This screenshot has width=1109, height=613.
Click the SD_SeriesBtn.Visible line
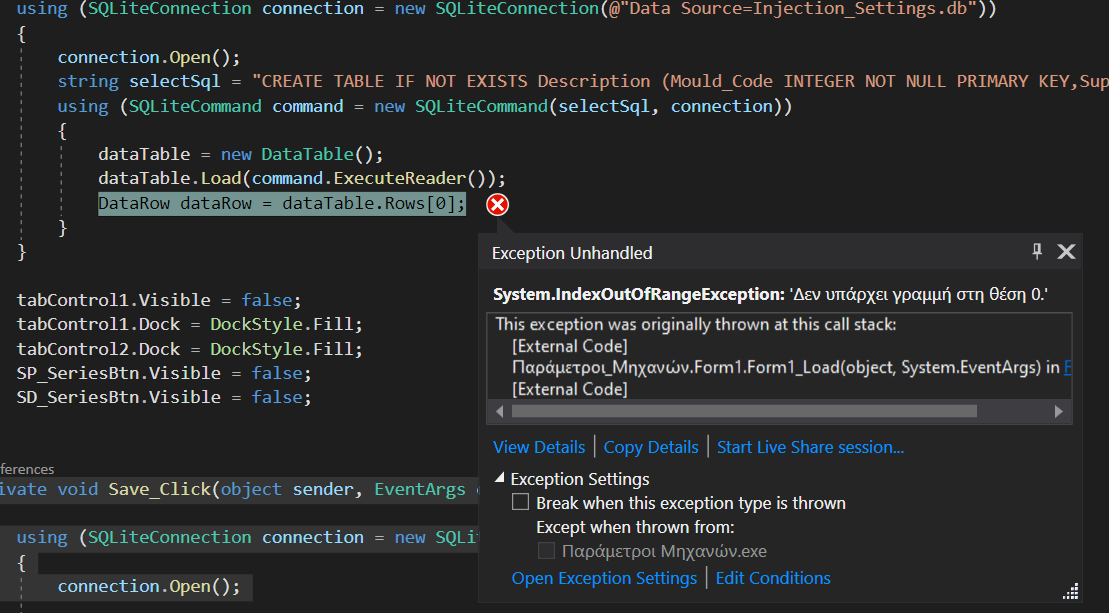pyautogui.click(x=163, y=397)
